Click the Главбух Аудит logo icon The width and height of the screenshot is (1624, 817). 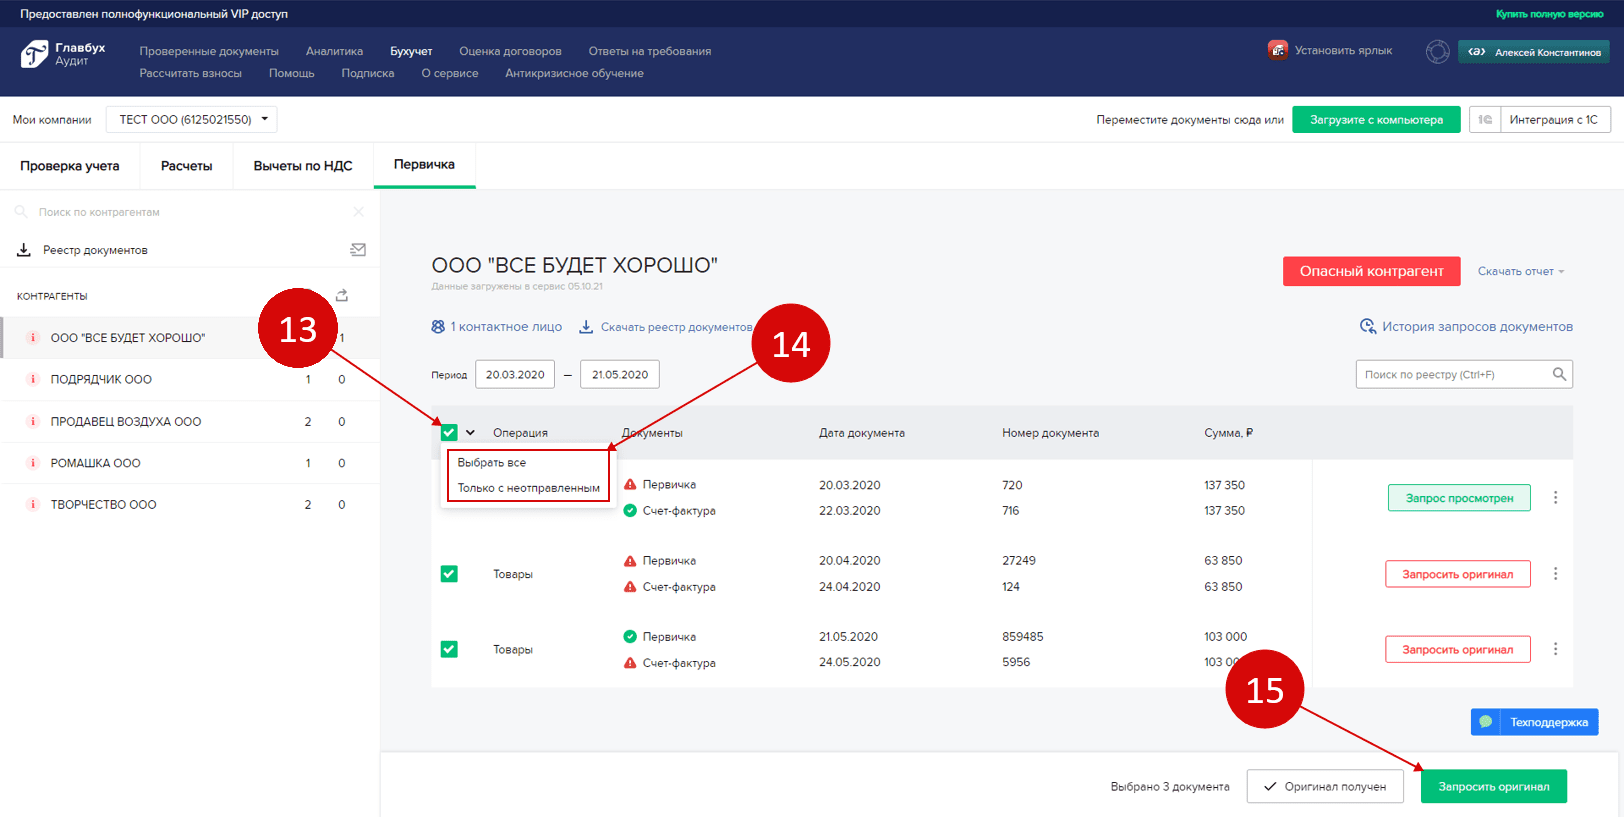click(x=34, y=54)
